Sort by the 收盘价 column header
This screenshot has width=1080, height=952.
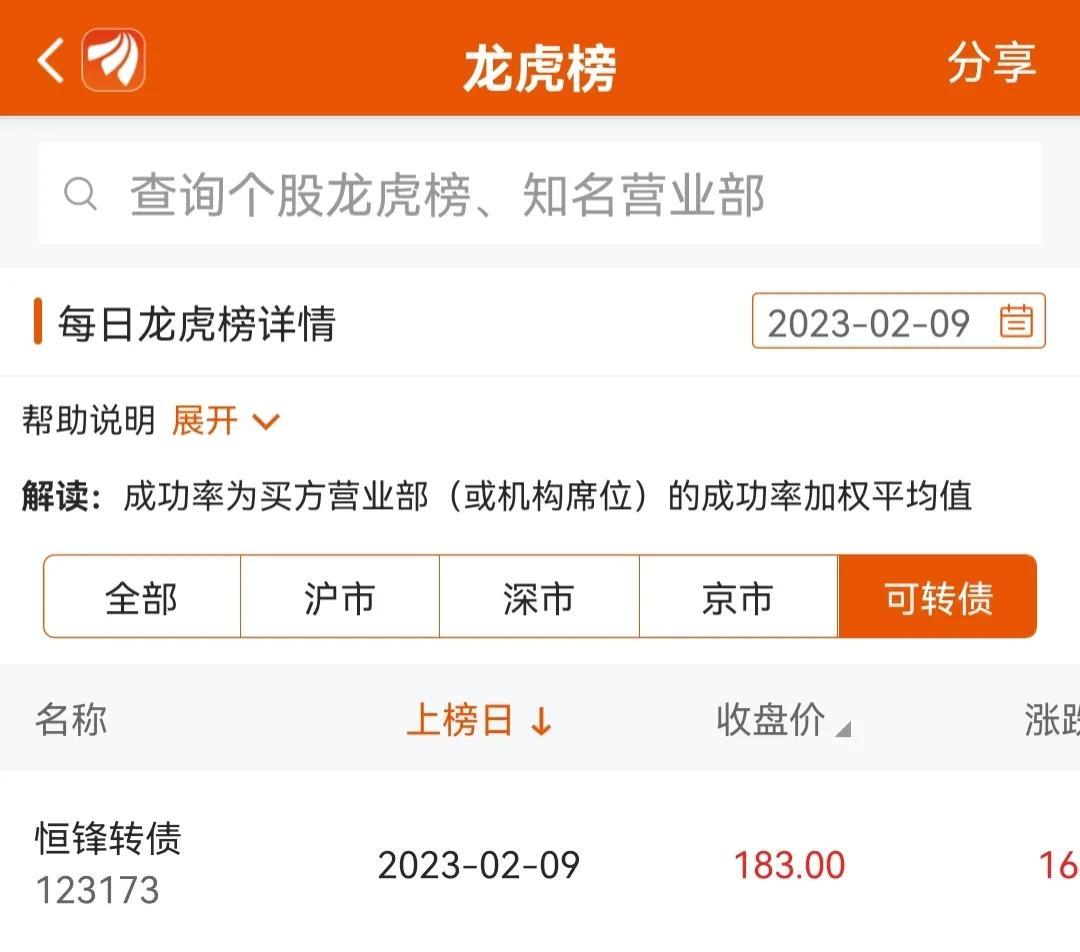click(x=770, y=721)
